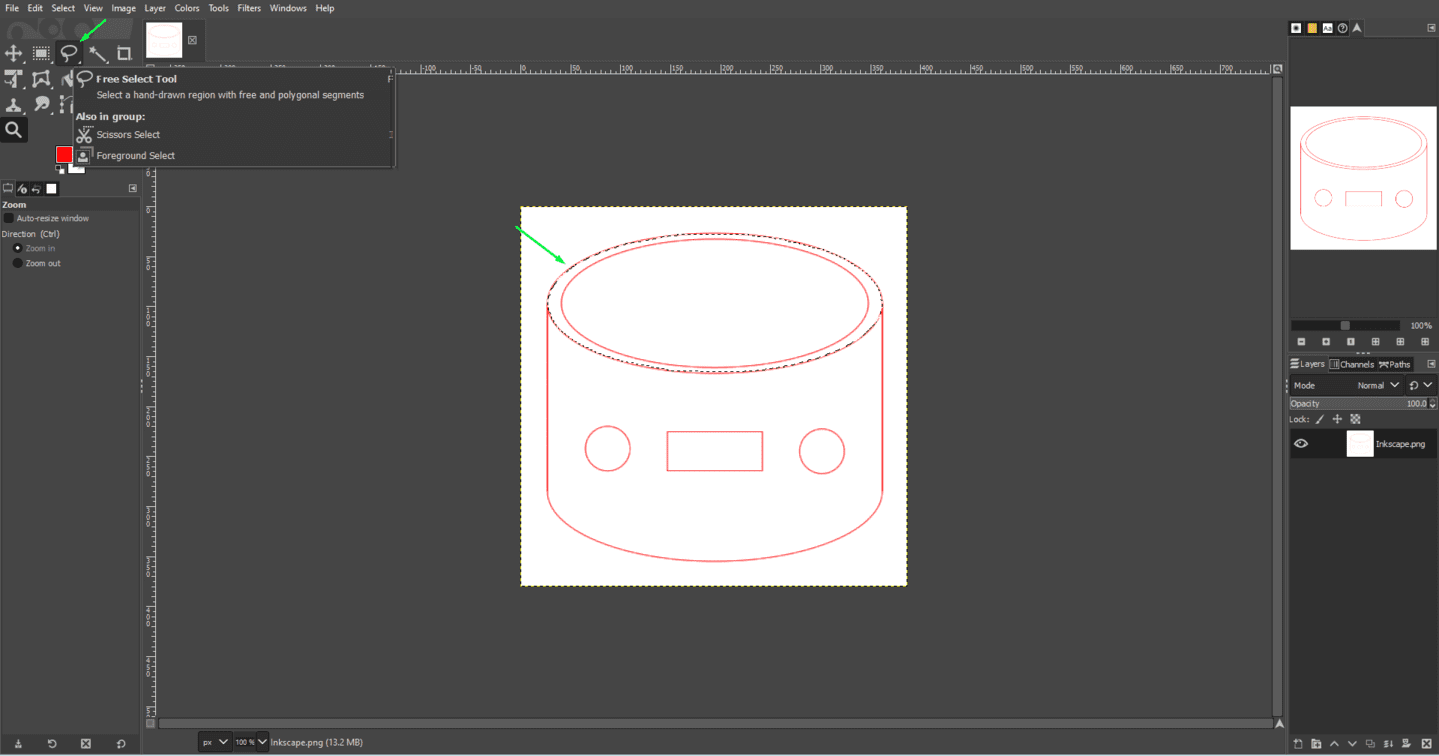Open the Filters menu
Viewport: 1439px width, 756px height.
[249, 8]
